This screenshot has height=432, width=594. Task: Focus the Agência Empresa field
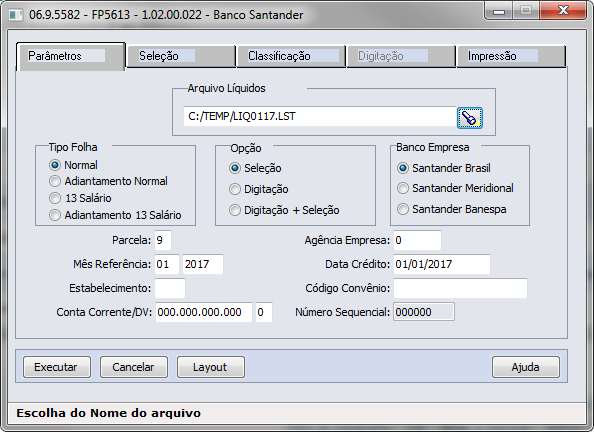pos(417,240)
